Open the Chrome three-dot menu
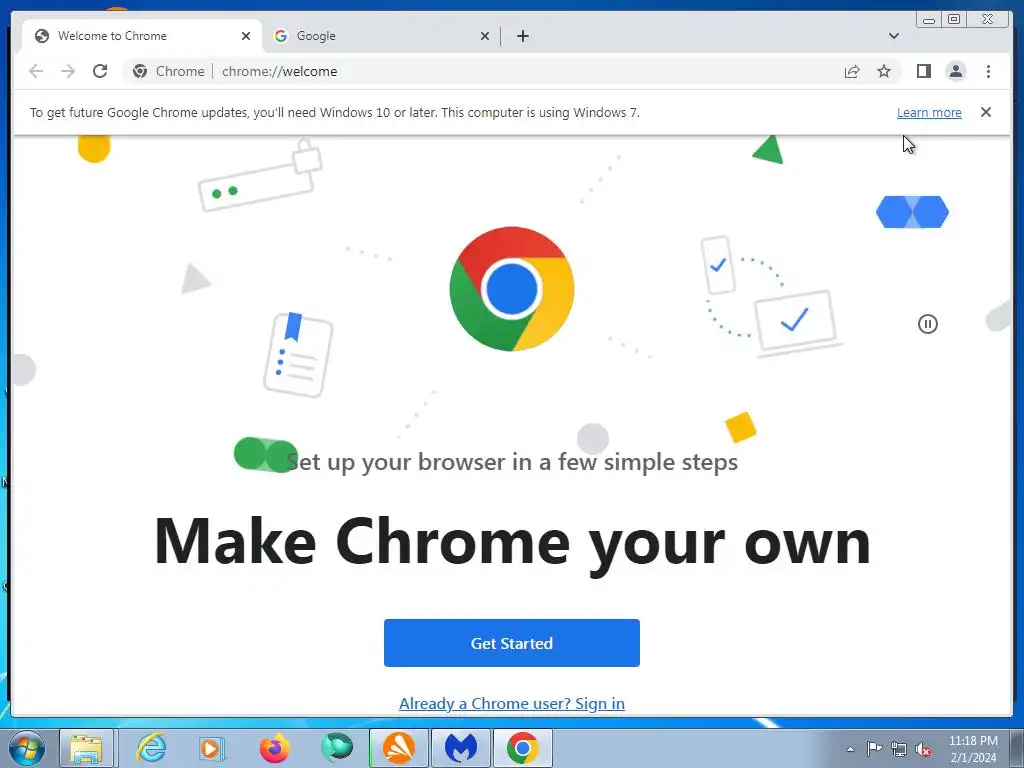 [988, 71]
